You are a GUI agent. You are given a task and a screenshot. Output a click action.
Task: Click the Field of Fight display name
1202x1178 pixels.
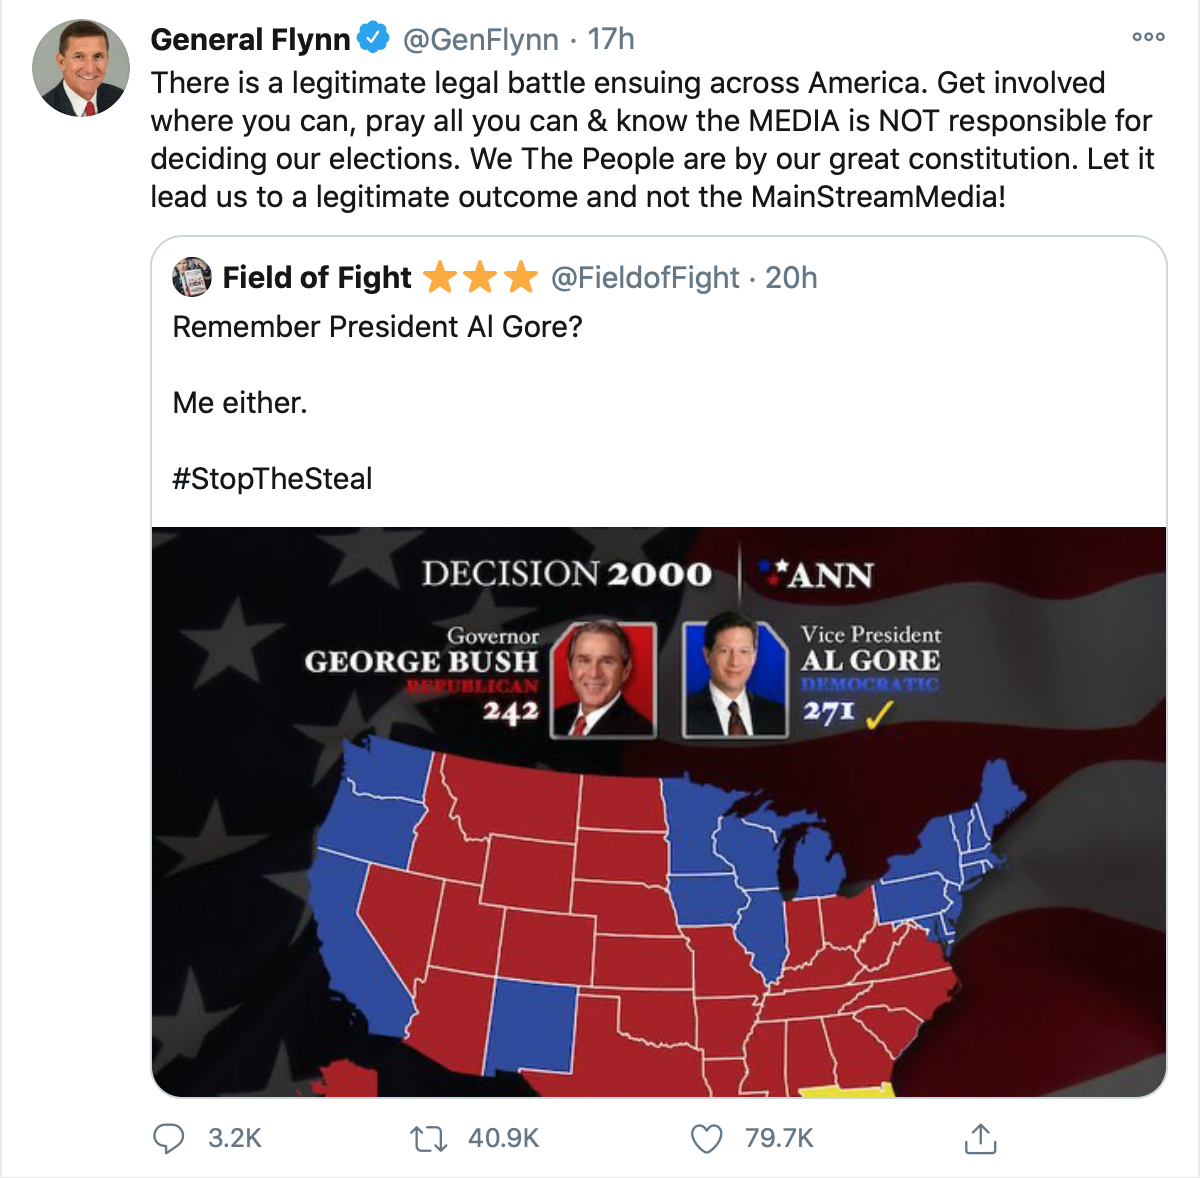[317, 277]
